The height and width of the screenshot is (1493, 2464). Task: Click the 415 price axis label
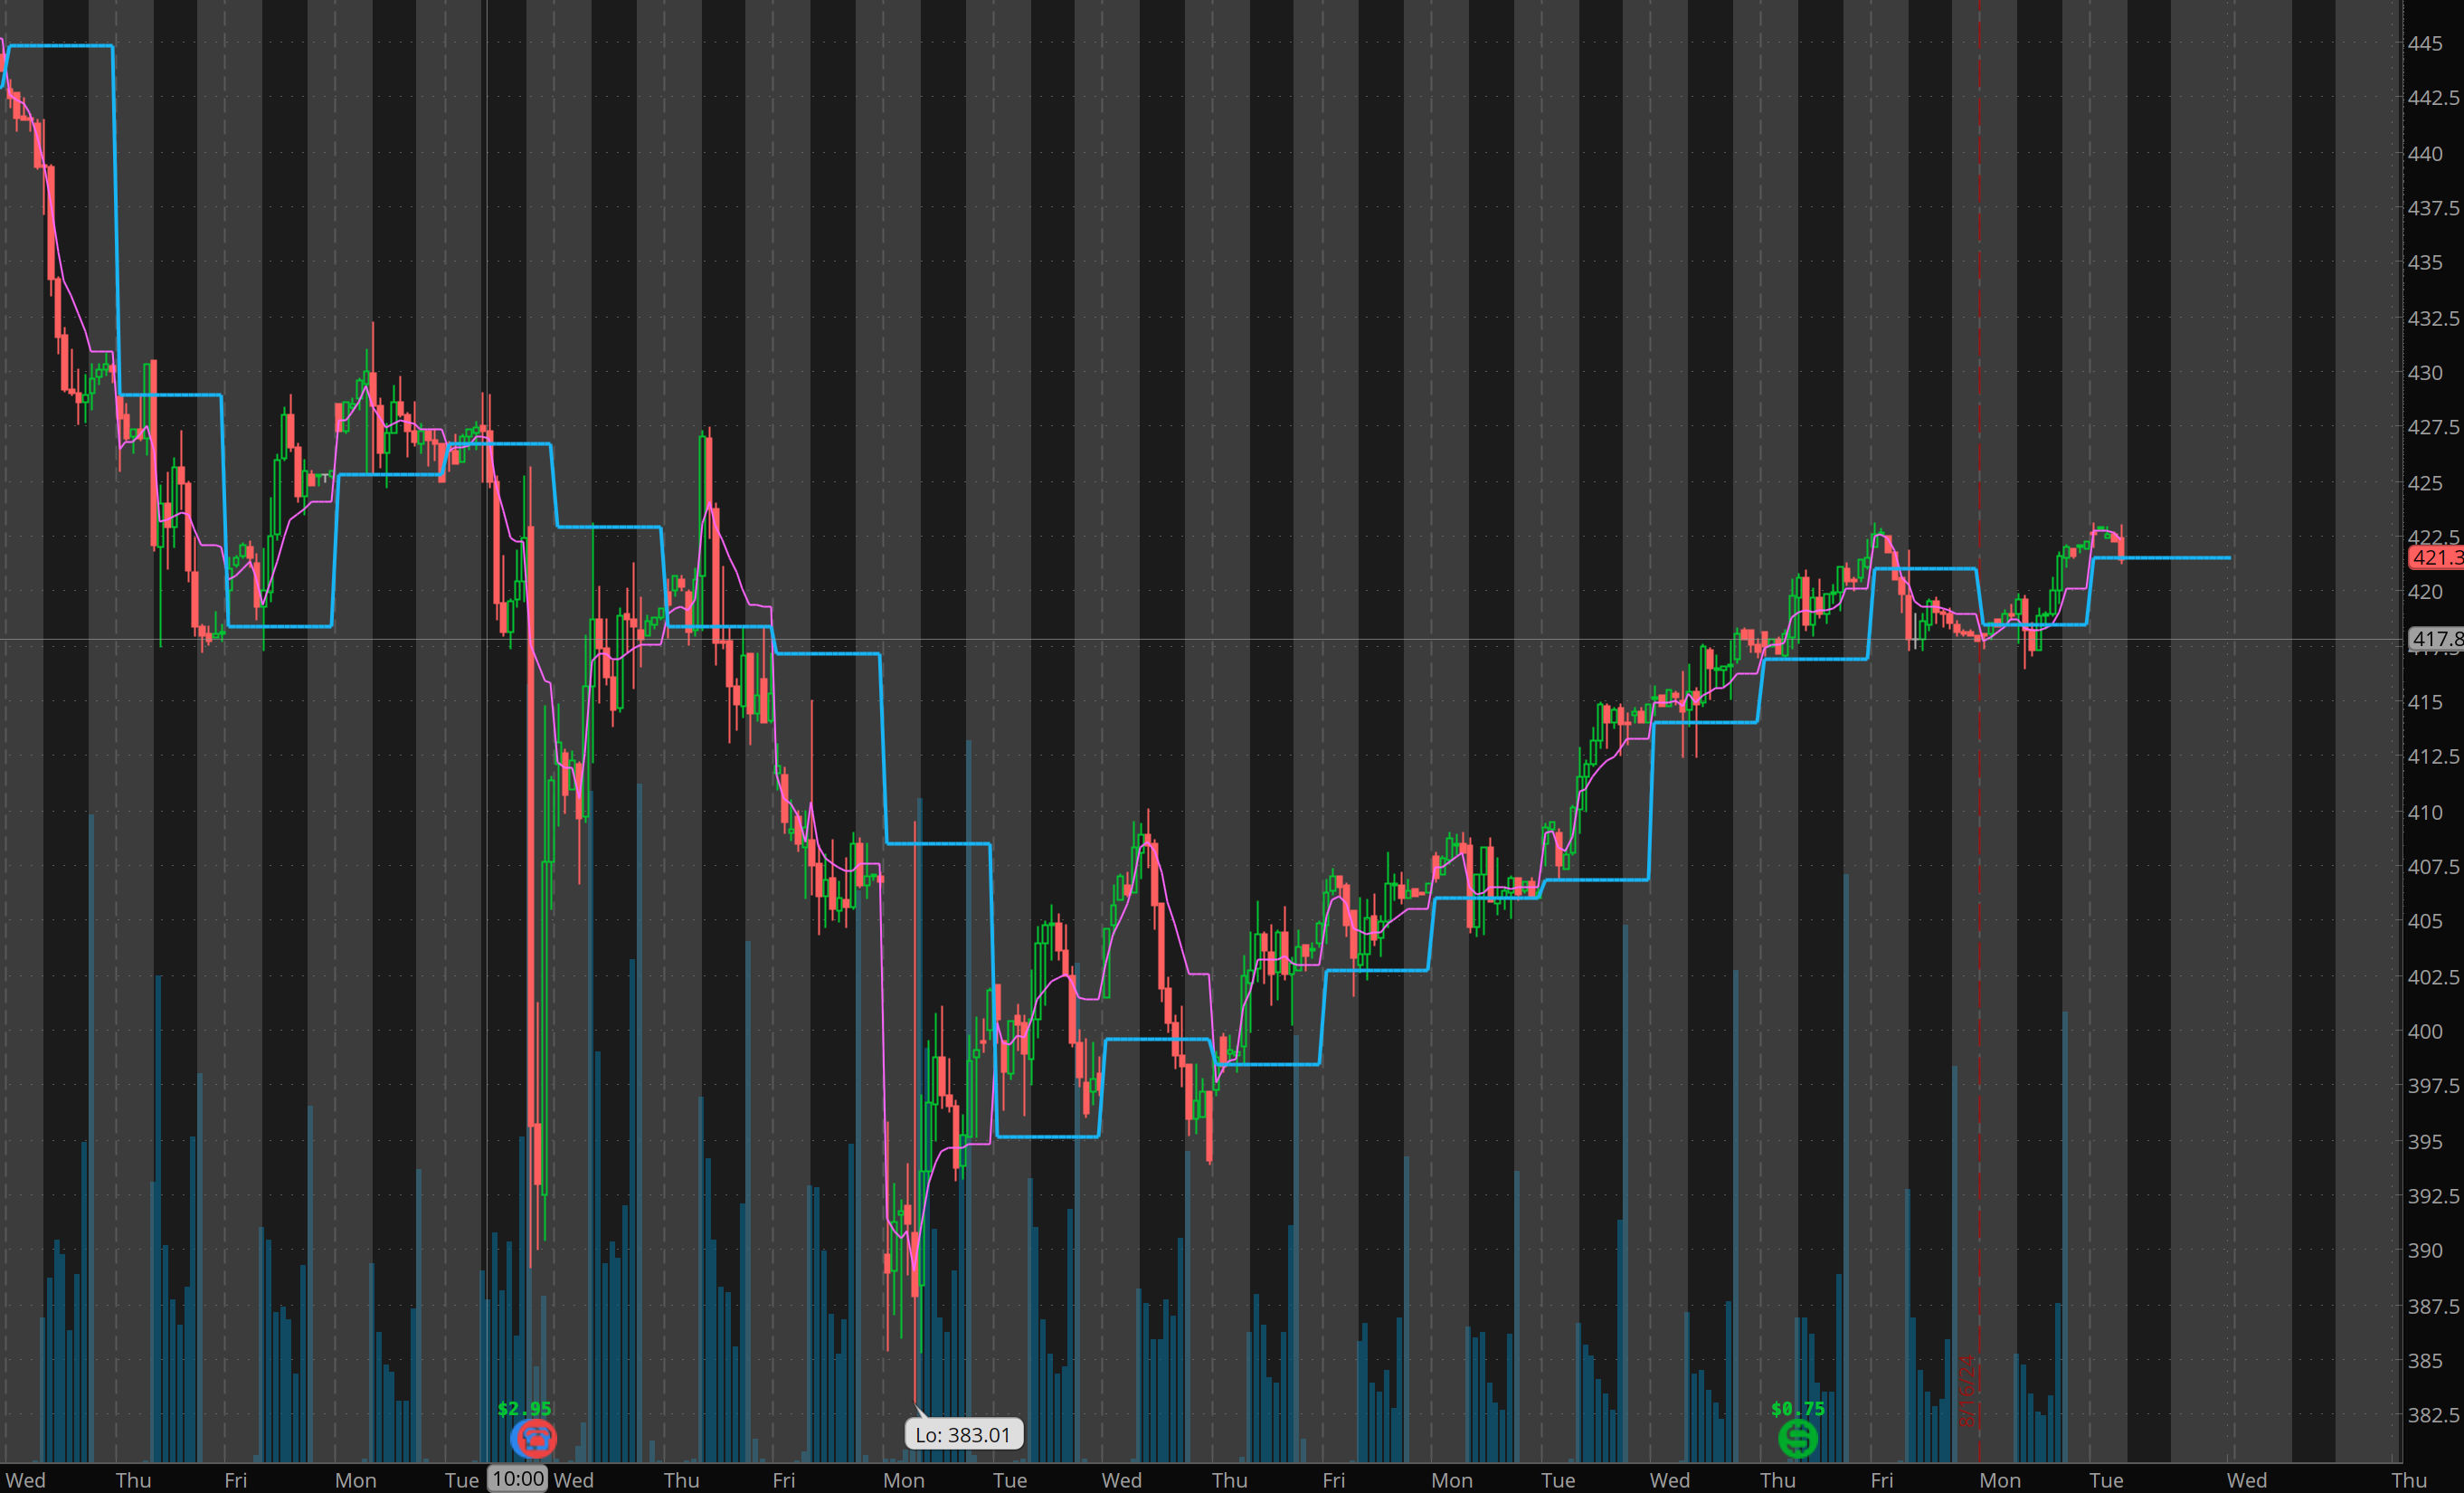click(2424, 702)
